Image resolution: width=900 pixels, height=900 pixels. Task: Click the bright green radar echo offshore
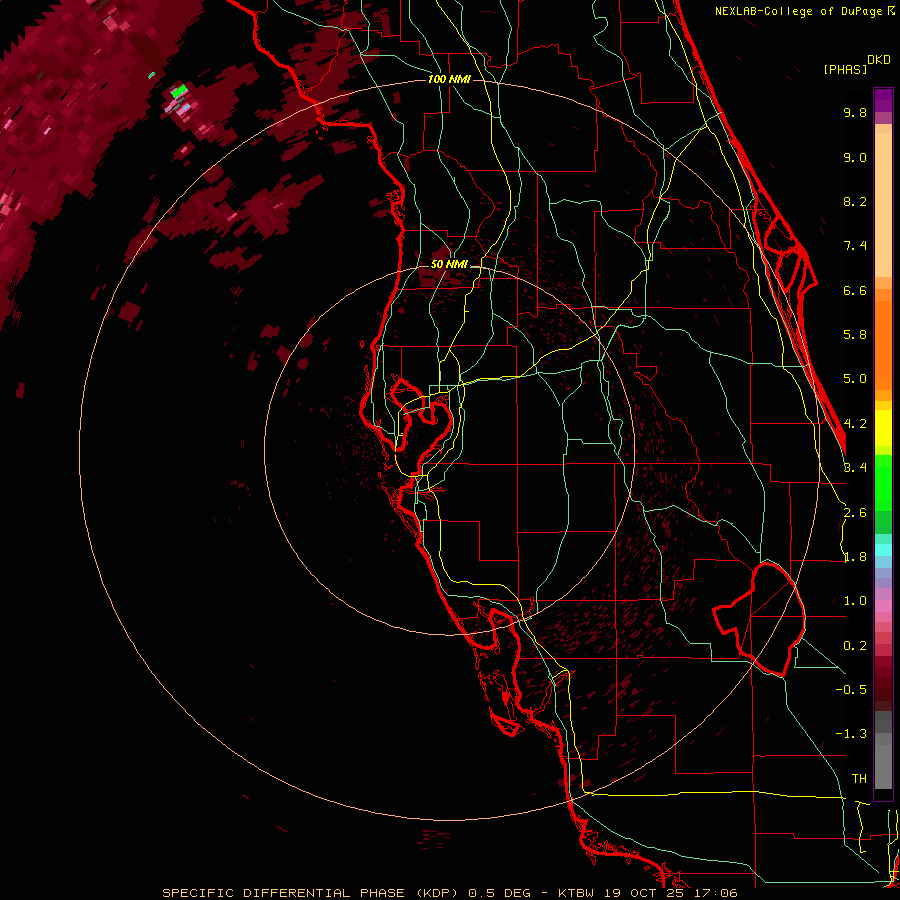coord(179,90)
